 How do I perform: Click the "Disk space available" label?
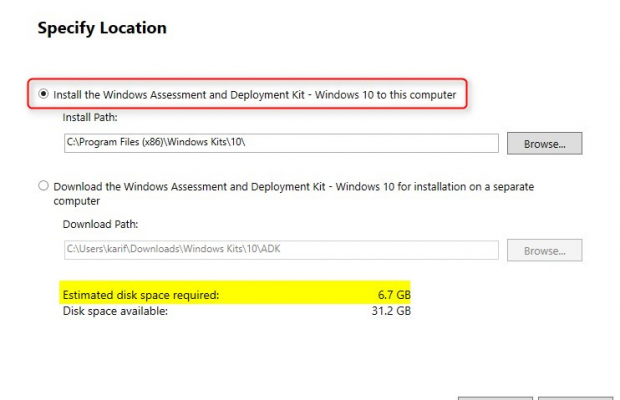pyautogui.click(x=115, y=311)
